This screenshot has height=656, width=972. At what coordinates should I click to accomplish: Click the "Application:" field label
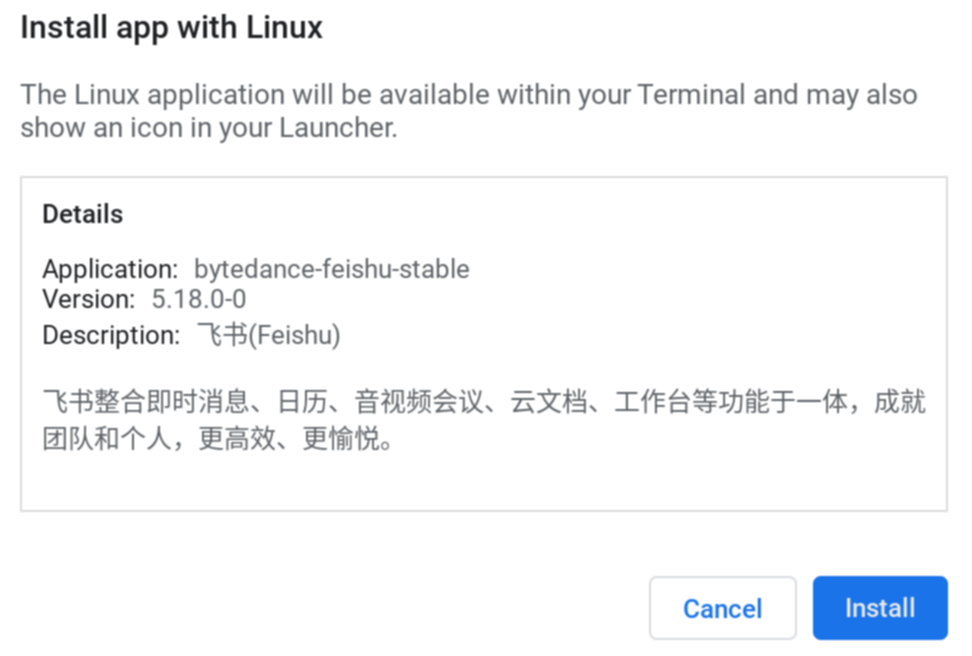point(109,269)
